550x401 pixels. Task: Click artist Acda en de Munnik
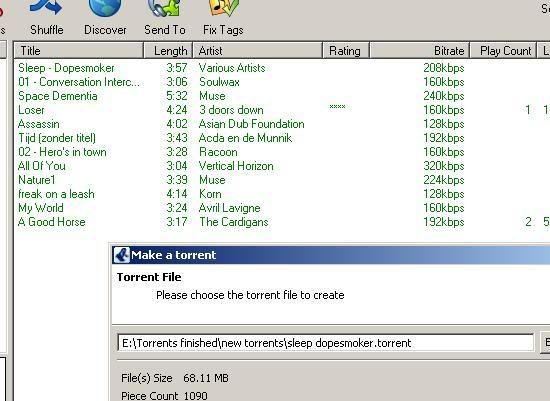245,138
